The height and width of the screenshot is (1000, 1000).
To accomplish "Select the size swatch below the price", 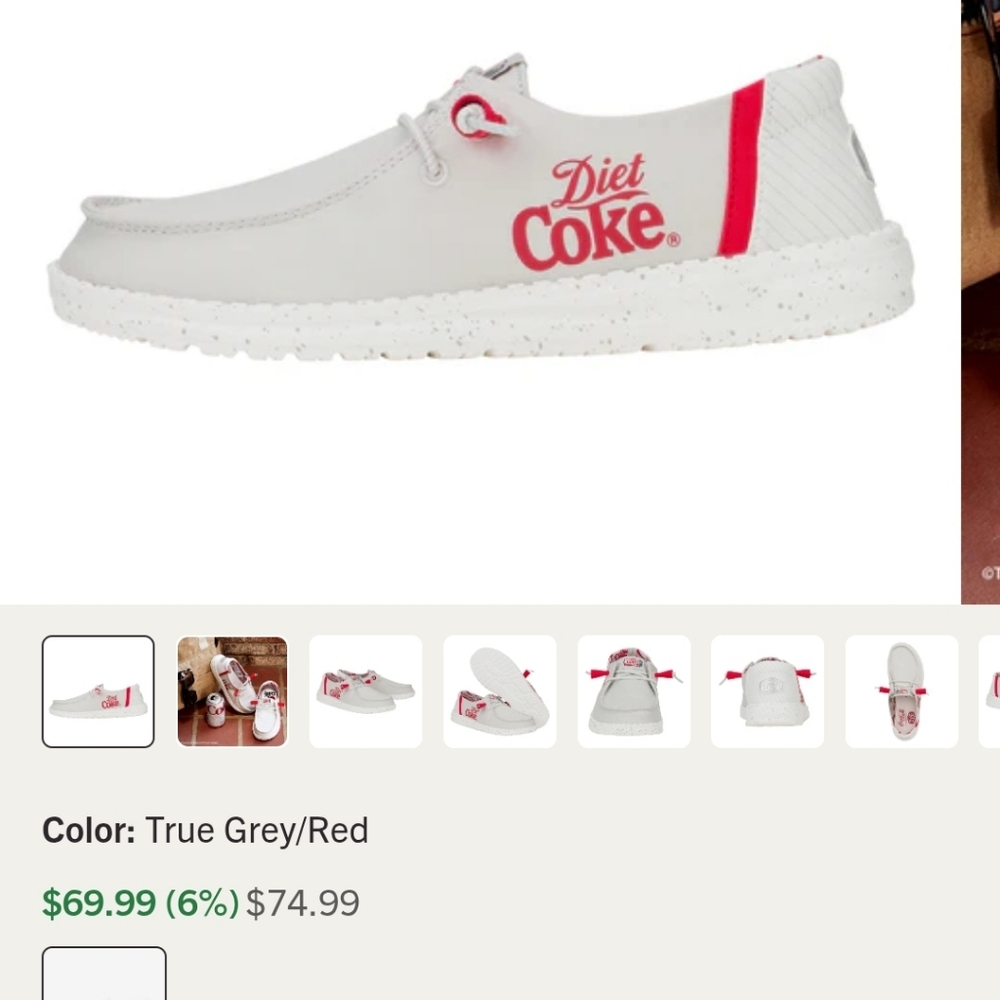I will [104, 975].
